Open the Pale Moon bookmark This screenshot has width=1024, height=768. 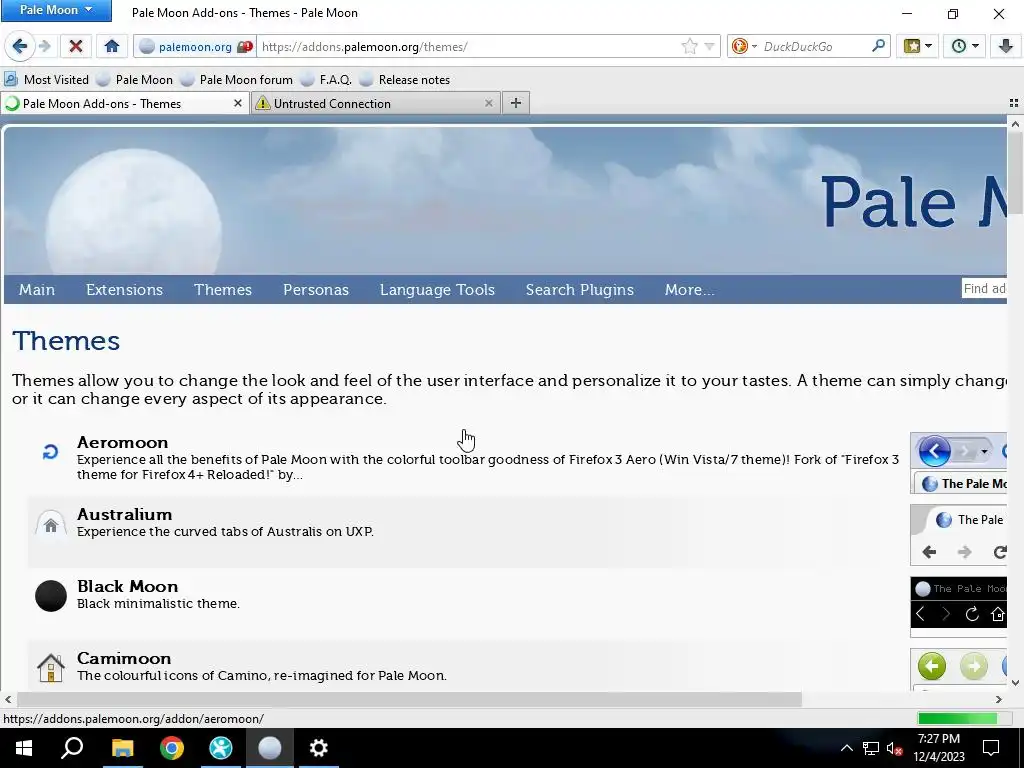coord(135,80)
